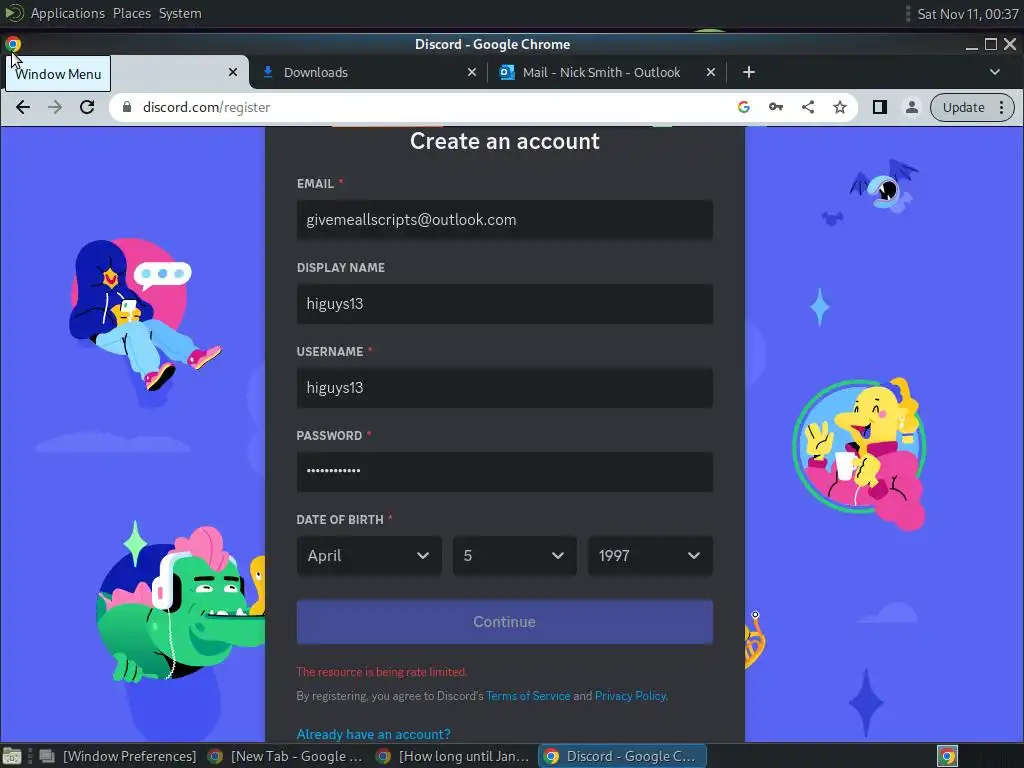Click the rate limited error message

coord(382,672)
